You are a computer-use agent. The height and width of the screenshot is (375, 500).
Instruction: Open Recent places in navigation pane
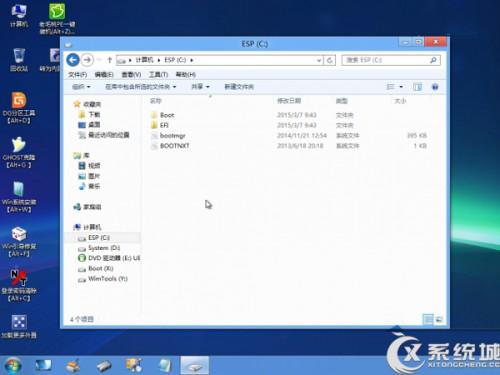[x=104, y=135]
